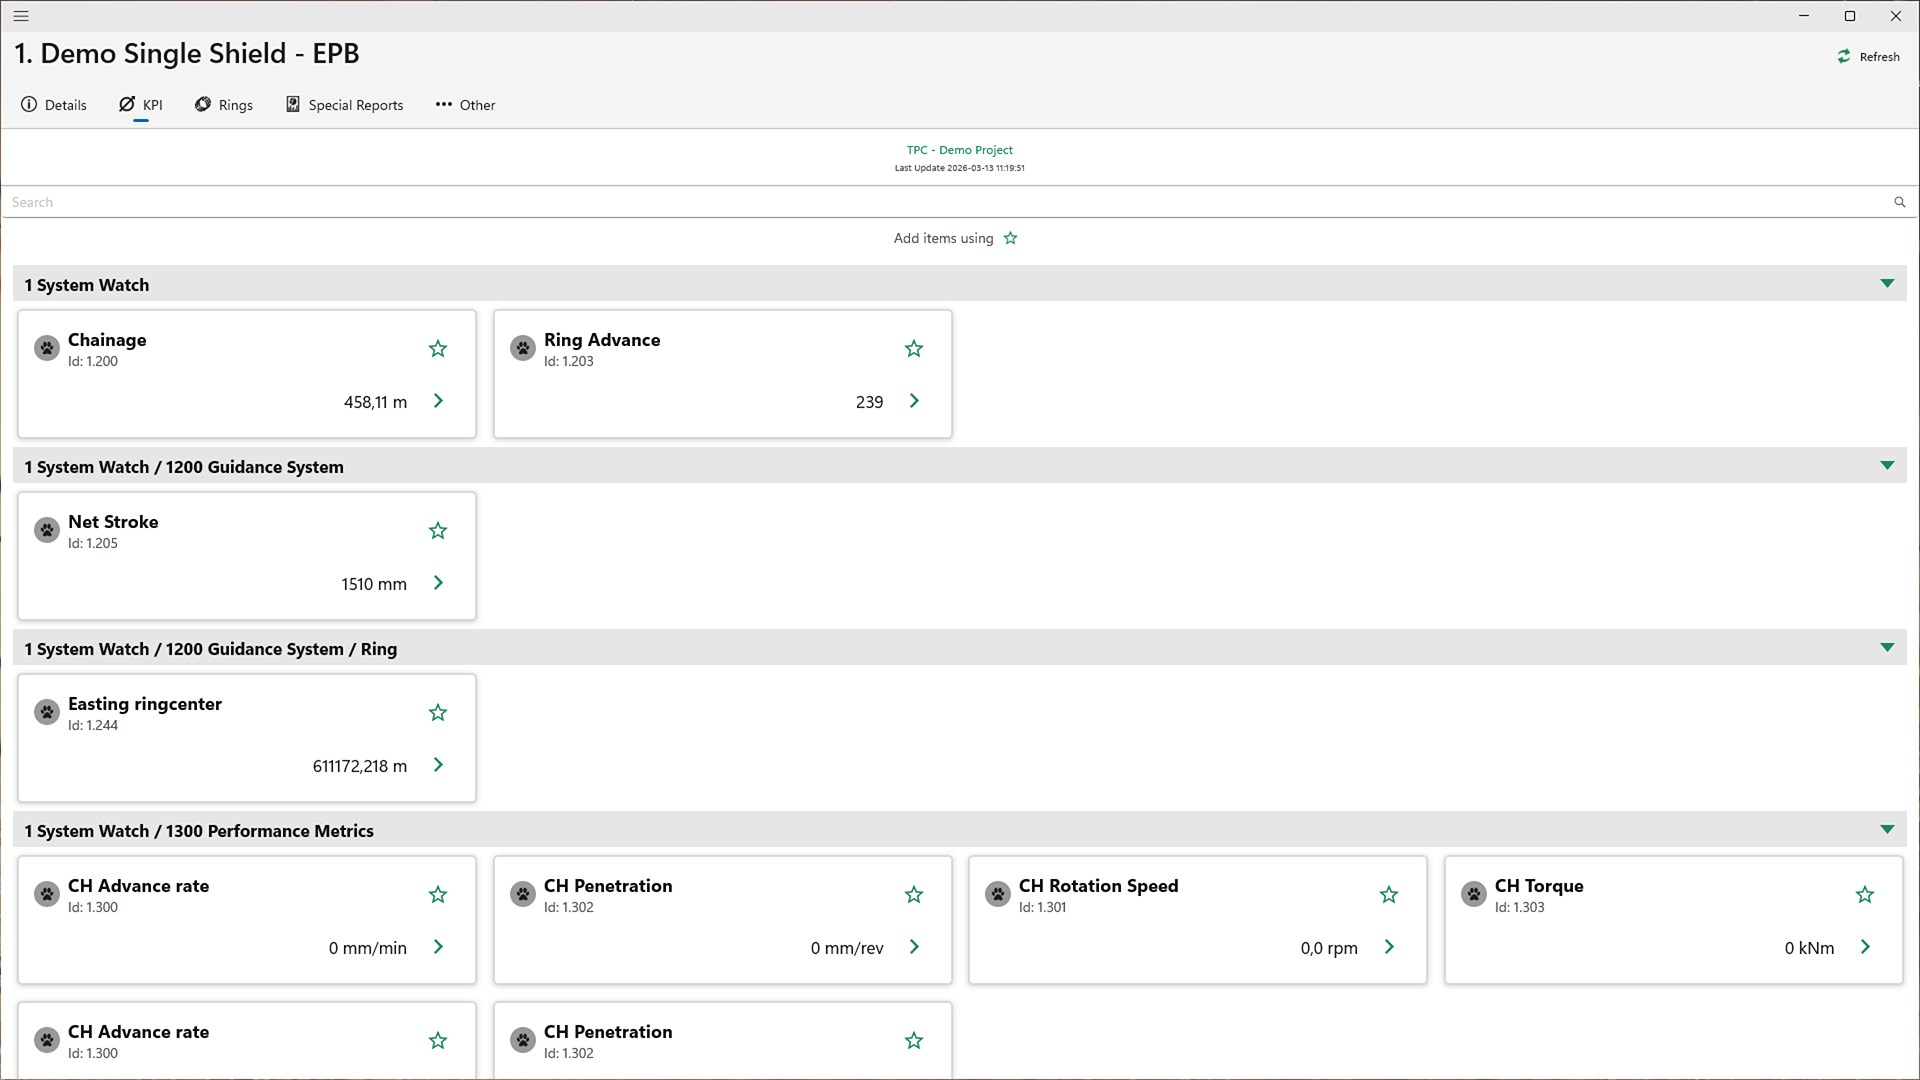Focus the Search input field
The height and width of the screenshot is (1080, 1920).
pyautogui.click(x=945, y=202)
